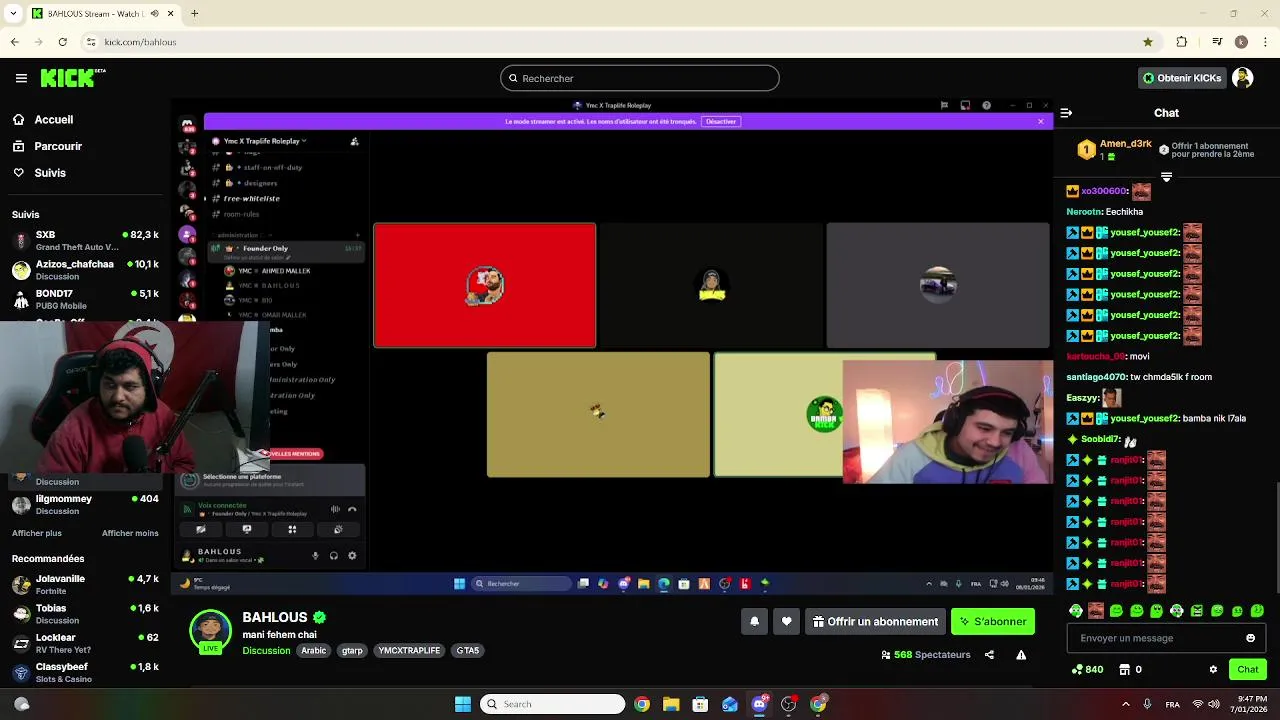Click the Offrir un abonnement button
The width and height of the screenshot is (1280, 720).
click(x=875, y=621)
